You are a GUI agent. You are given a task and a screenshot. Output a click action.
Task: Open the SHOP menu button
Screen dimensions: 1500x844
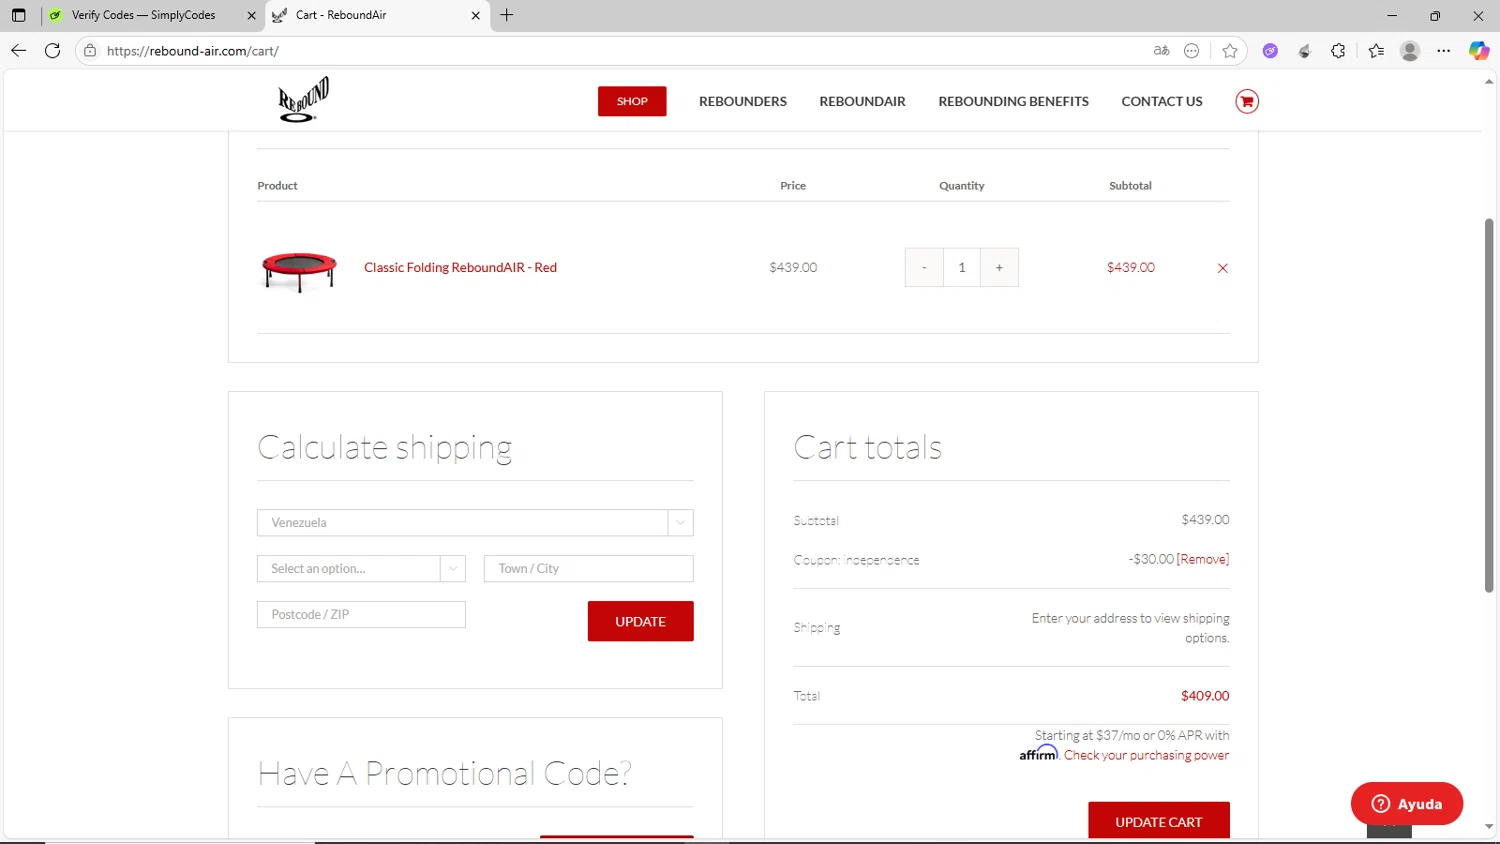tap(632, 101)
